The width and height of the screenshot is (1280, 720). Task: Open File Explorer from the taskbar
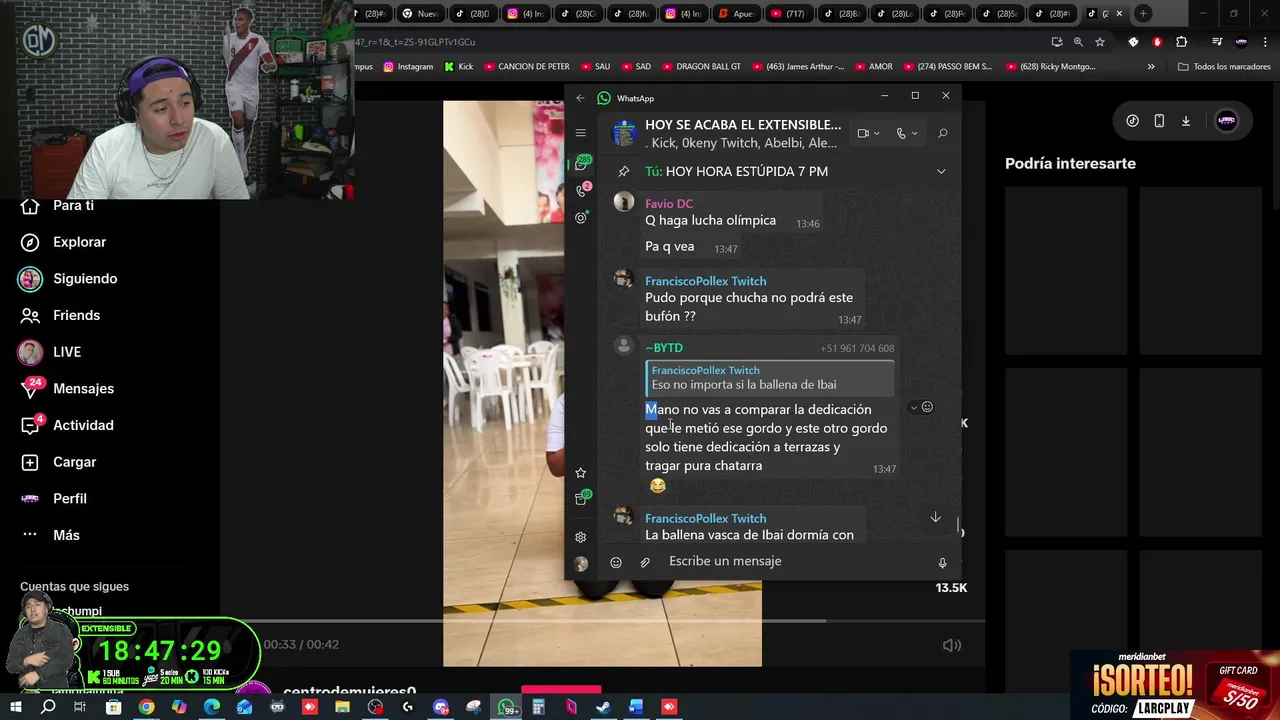tap(342, 707)
